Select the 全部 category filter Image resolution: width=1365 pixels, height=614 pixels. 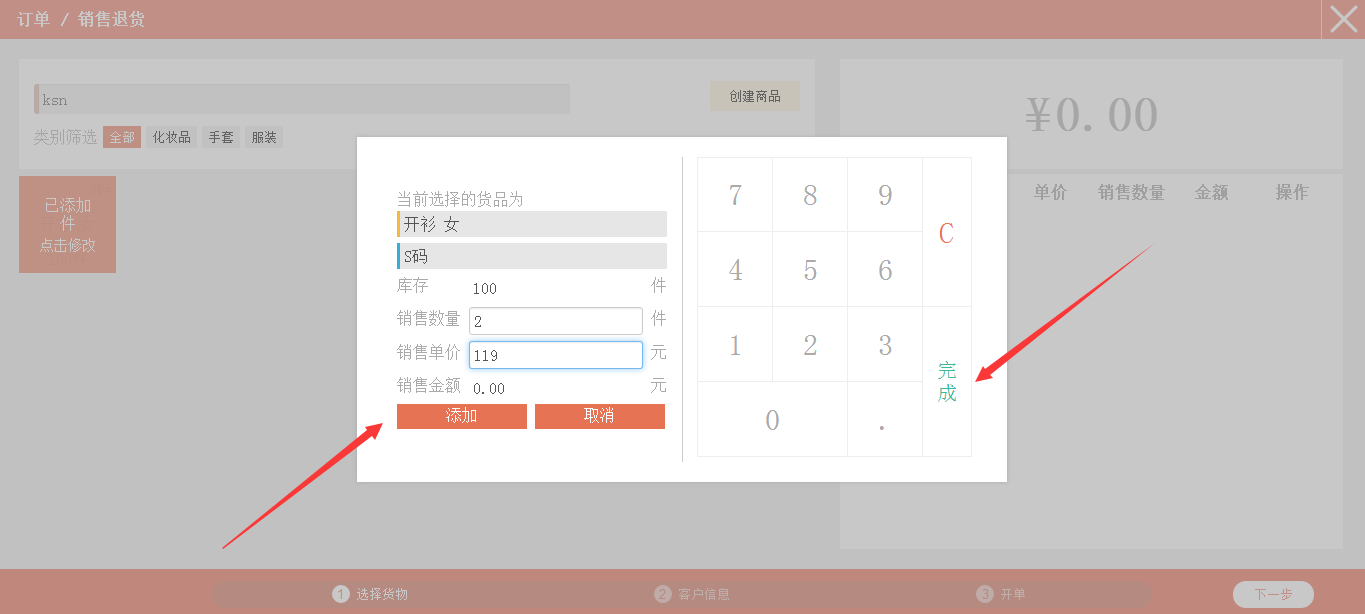click(122, 137)
